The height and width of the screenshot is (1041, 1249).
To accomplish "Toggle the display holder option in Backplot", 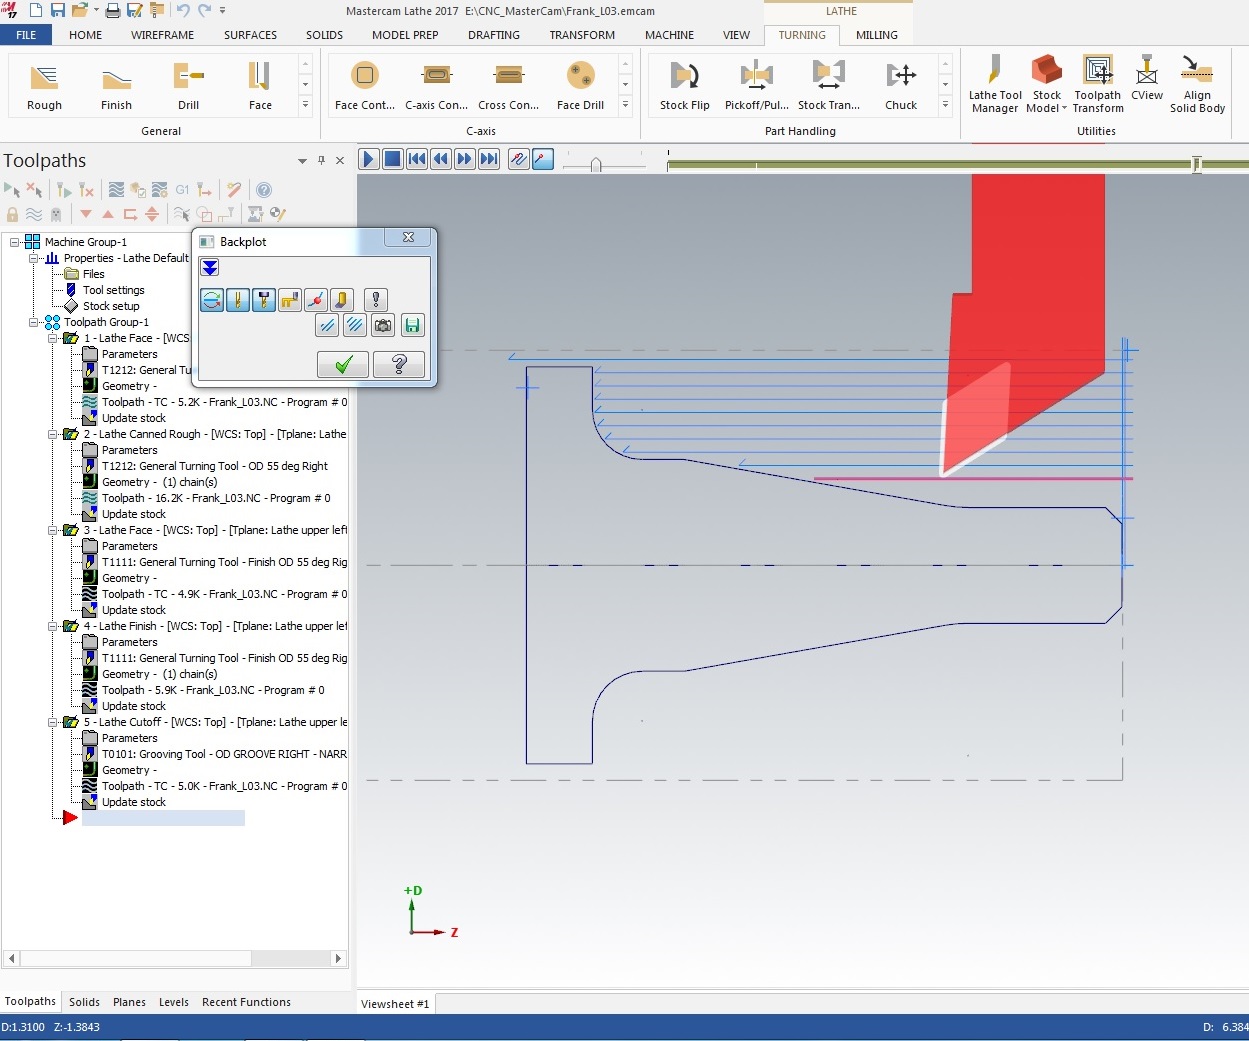I will point(264,299).
